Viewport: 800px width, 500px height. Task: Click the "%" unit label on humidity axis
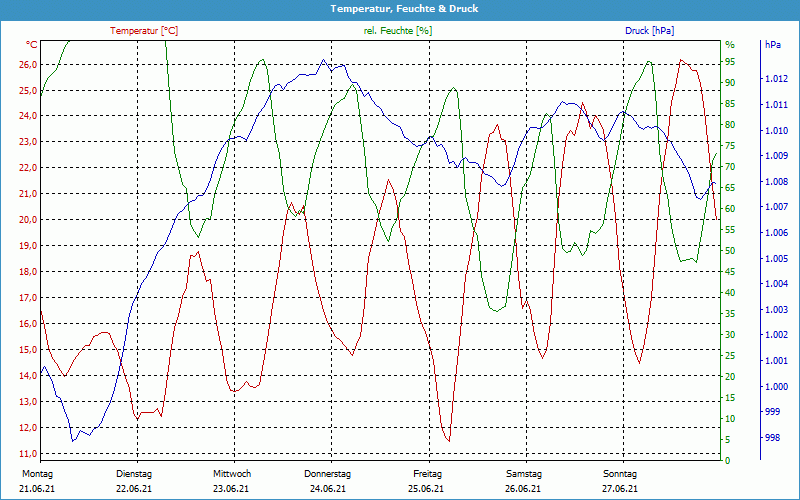730,45
